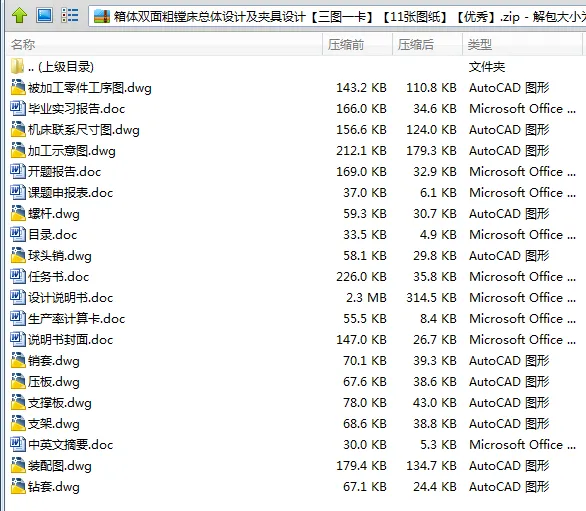Click DWG icon of 支架.dwg

18,423
